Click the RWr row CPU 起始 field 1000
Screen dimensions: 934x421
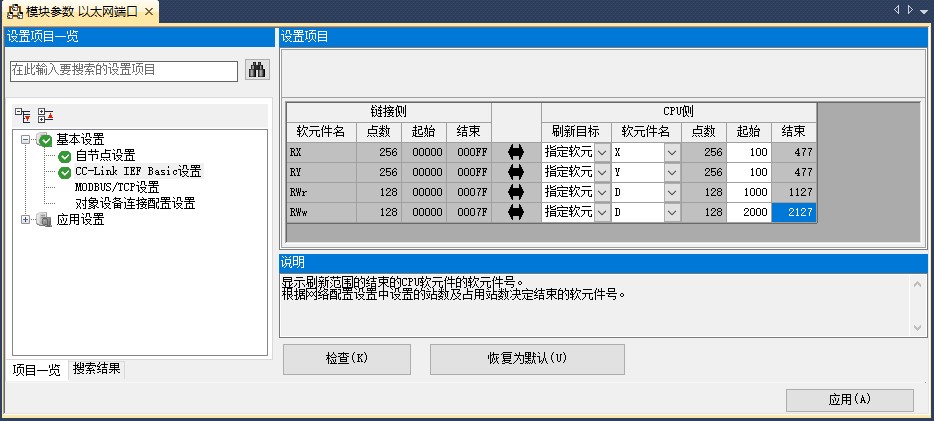(749, 192)
